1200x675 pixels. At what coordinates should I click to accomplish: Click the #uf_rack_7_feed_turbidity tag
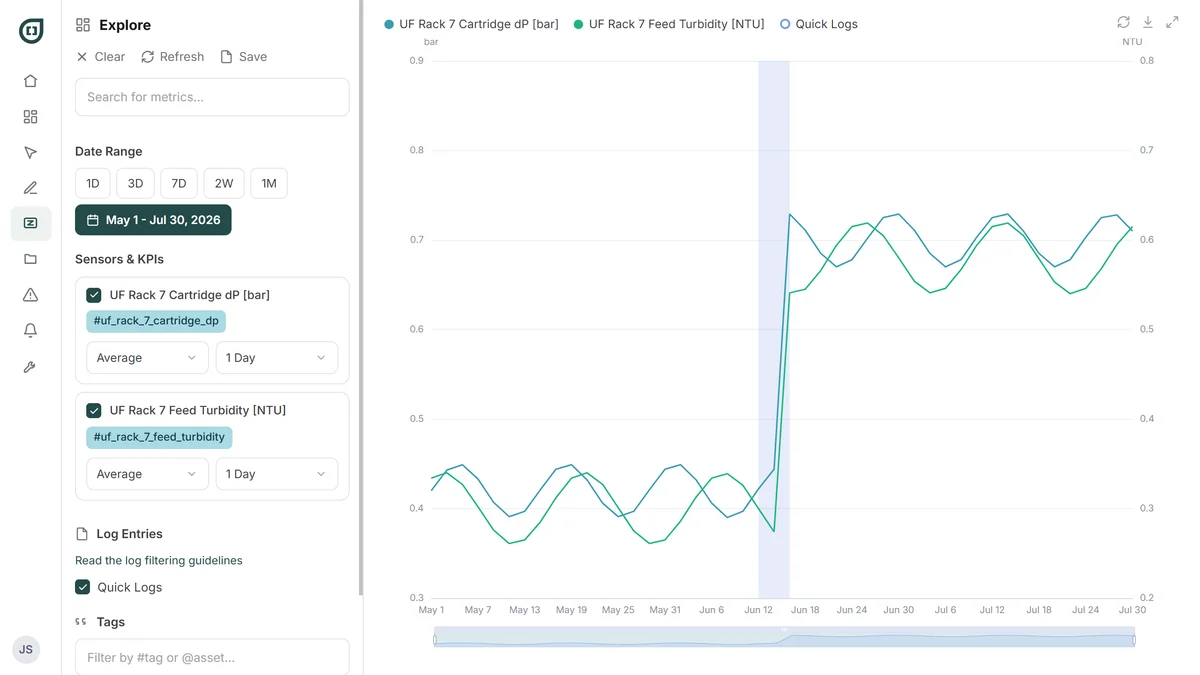(x=159, y=437)
